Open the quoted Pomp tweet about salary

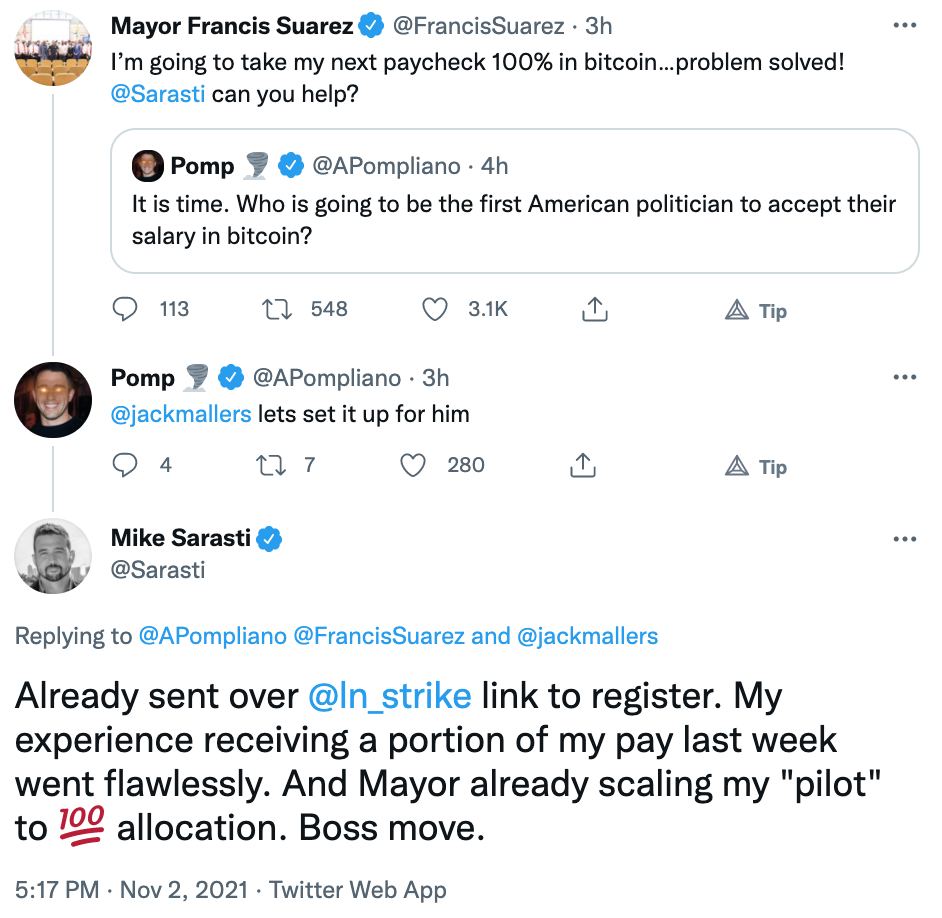(515, 201)
